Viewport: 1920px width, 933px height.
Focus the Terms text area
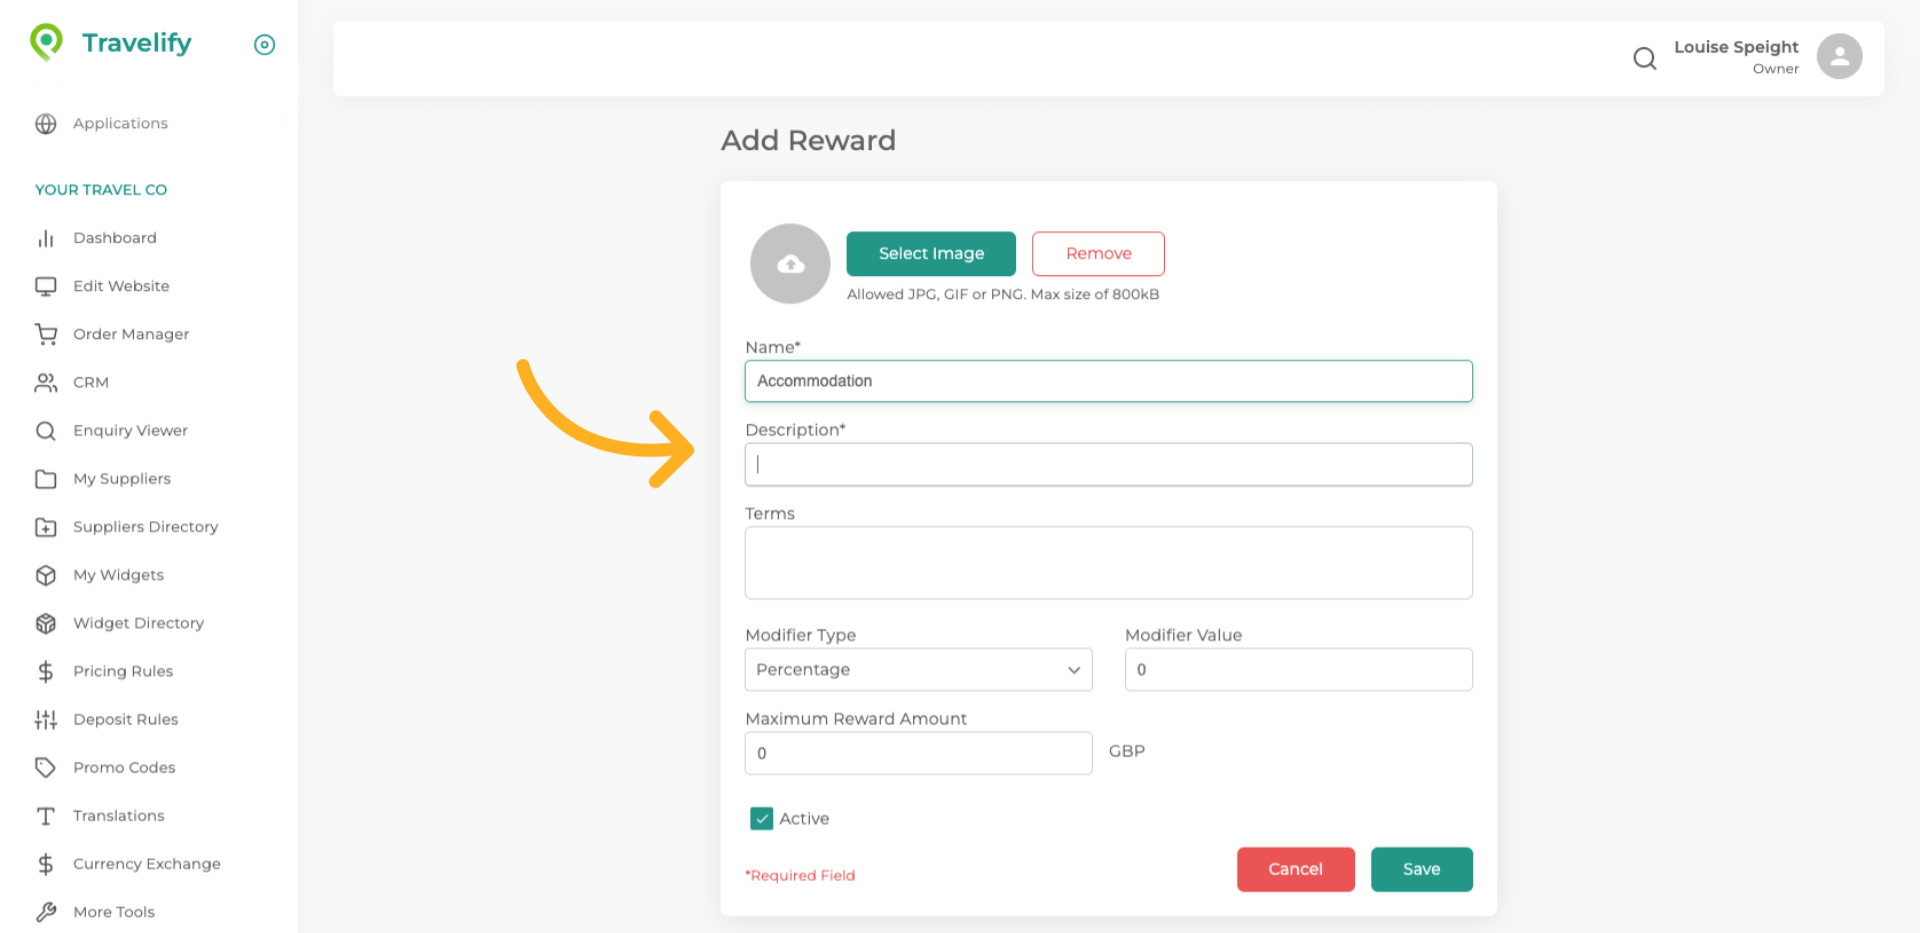click(x=1107, y=563)
